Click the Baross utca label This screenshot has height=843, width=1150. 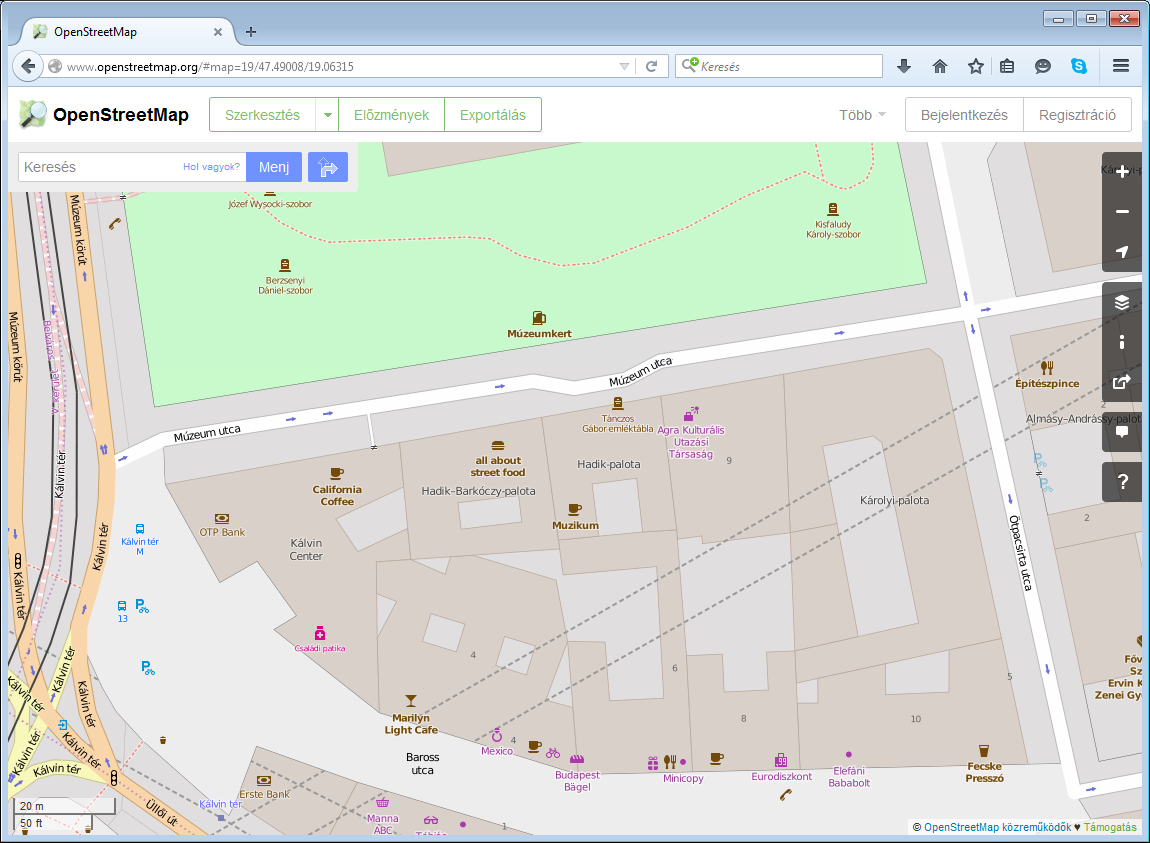coord(422,764)
